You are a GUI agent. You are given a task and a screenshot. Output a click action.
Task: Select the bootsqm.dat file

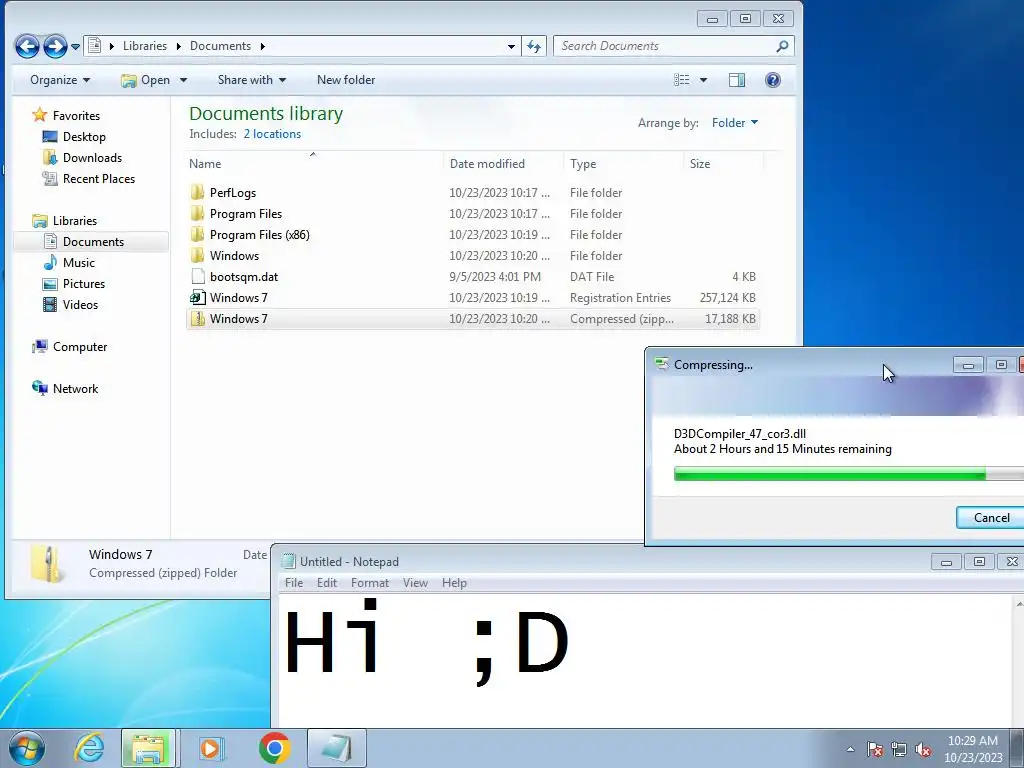point(473,277)
